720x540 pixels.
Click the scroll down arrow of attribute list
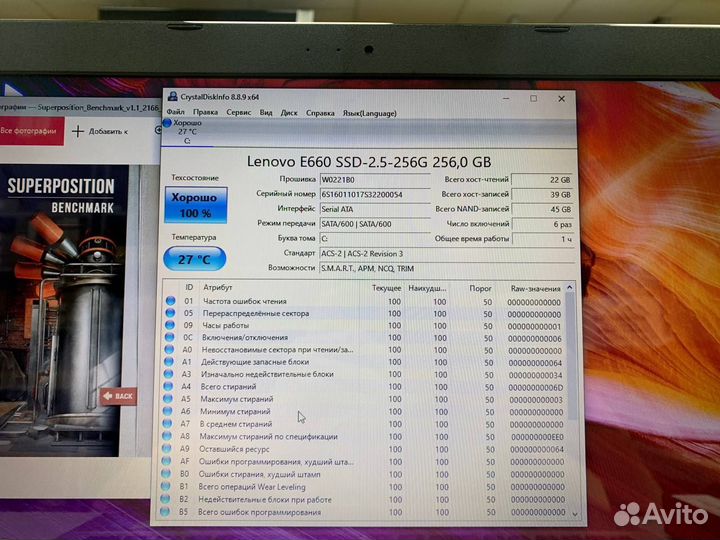point(576,514)
